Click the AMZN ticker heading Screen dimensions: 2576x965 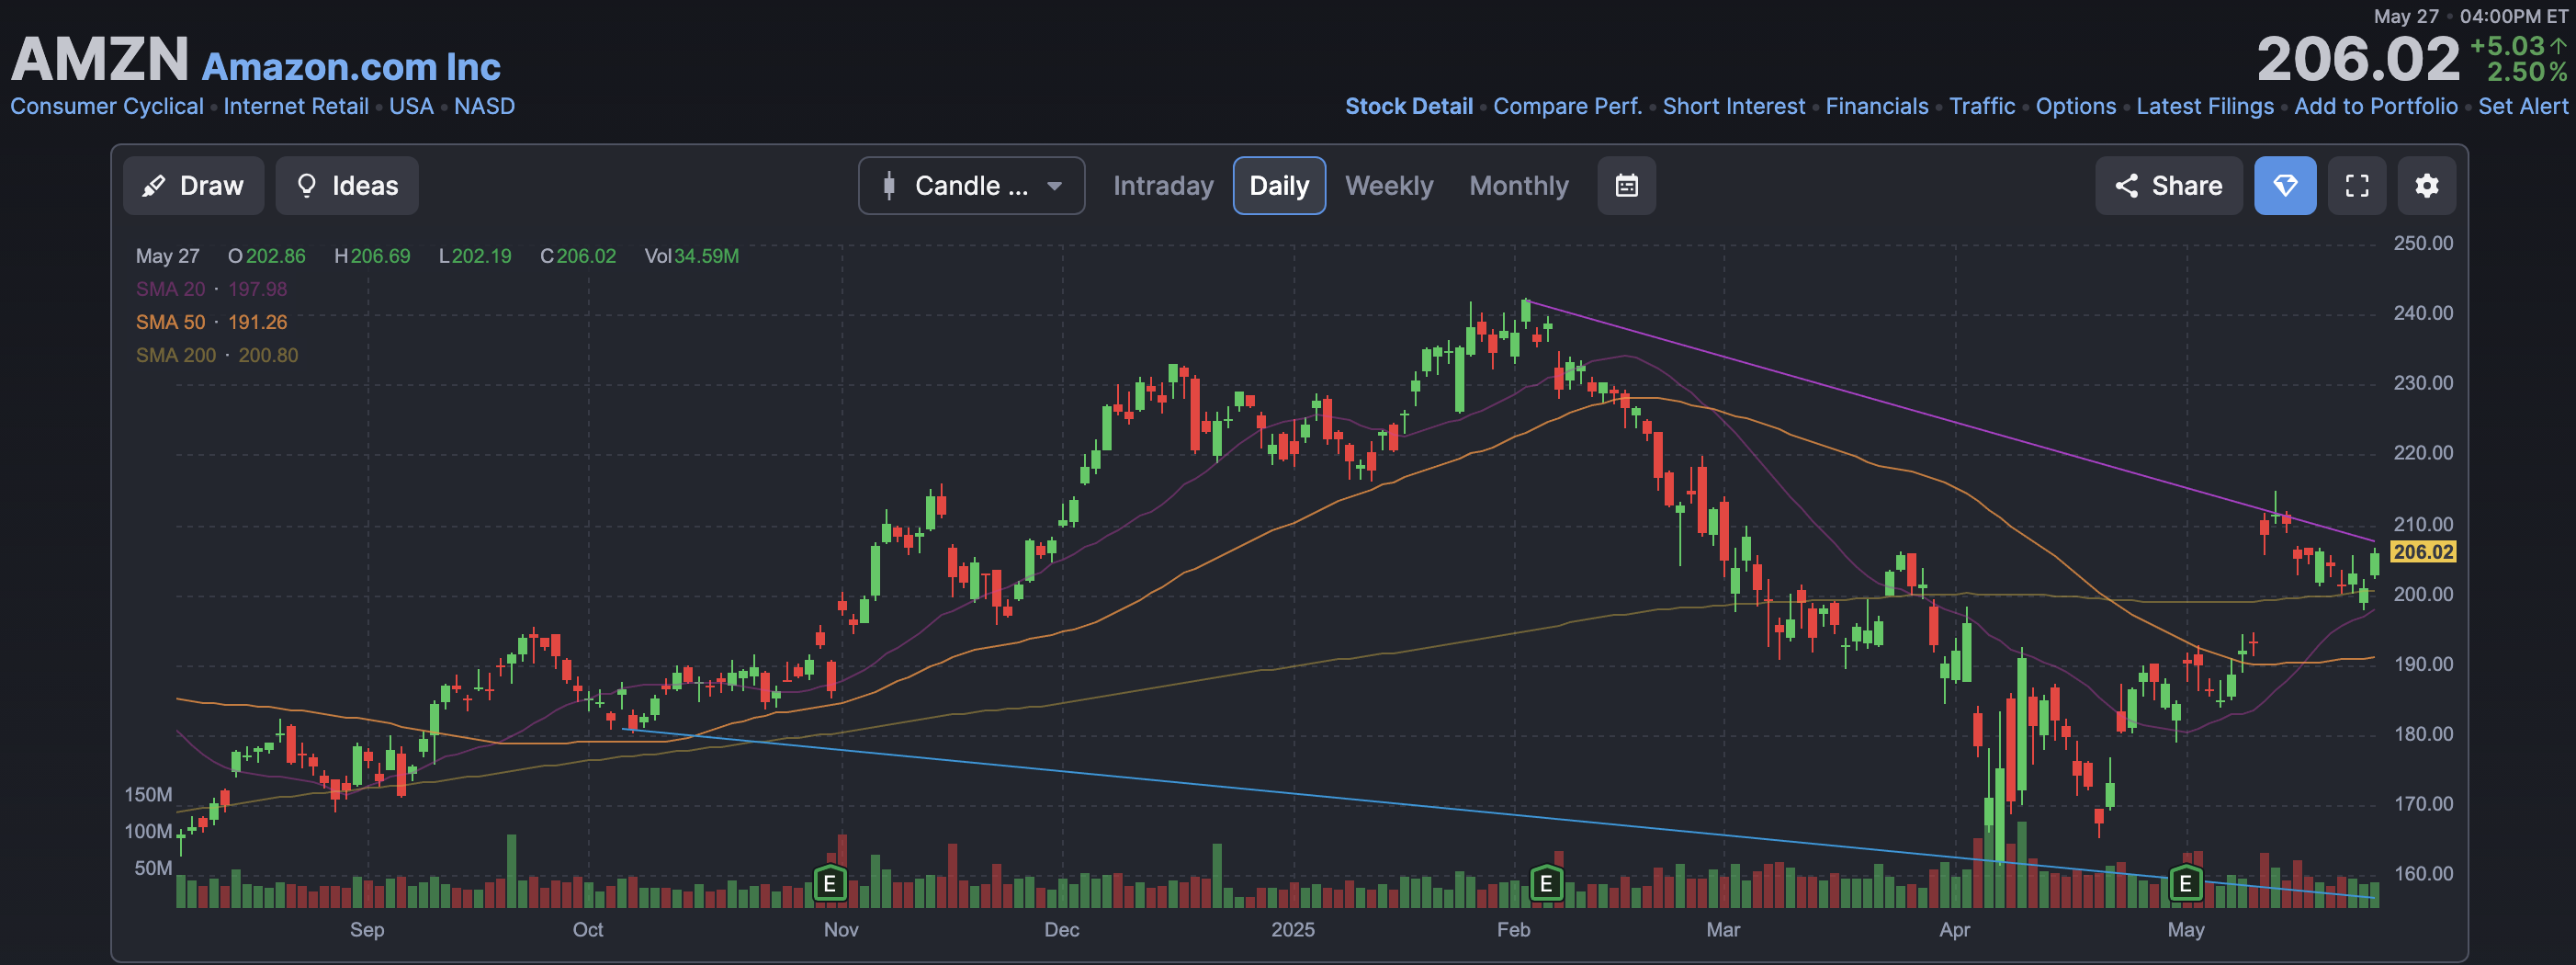pos(100,58)
